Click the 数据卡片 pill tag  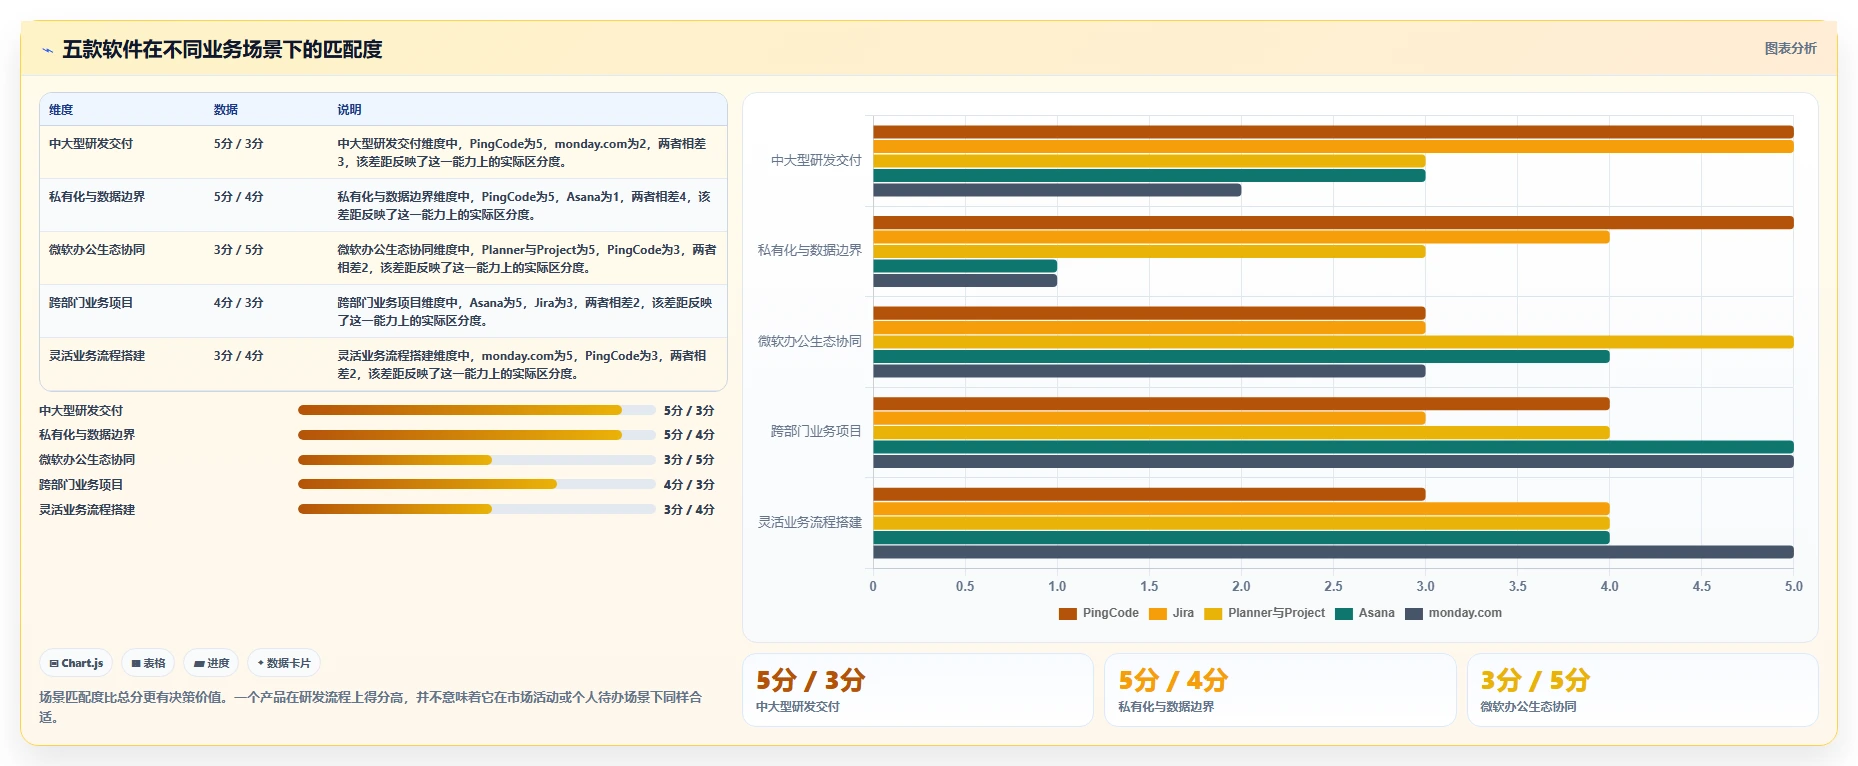[x=284, y=663]
